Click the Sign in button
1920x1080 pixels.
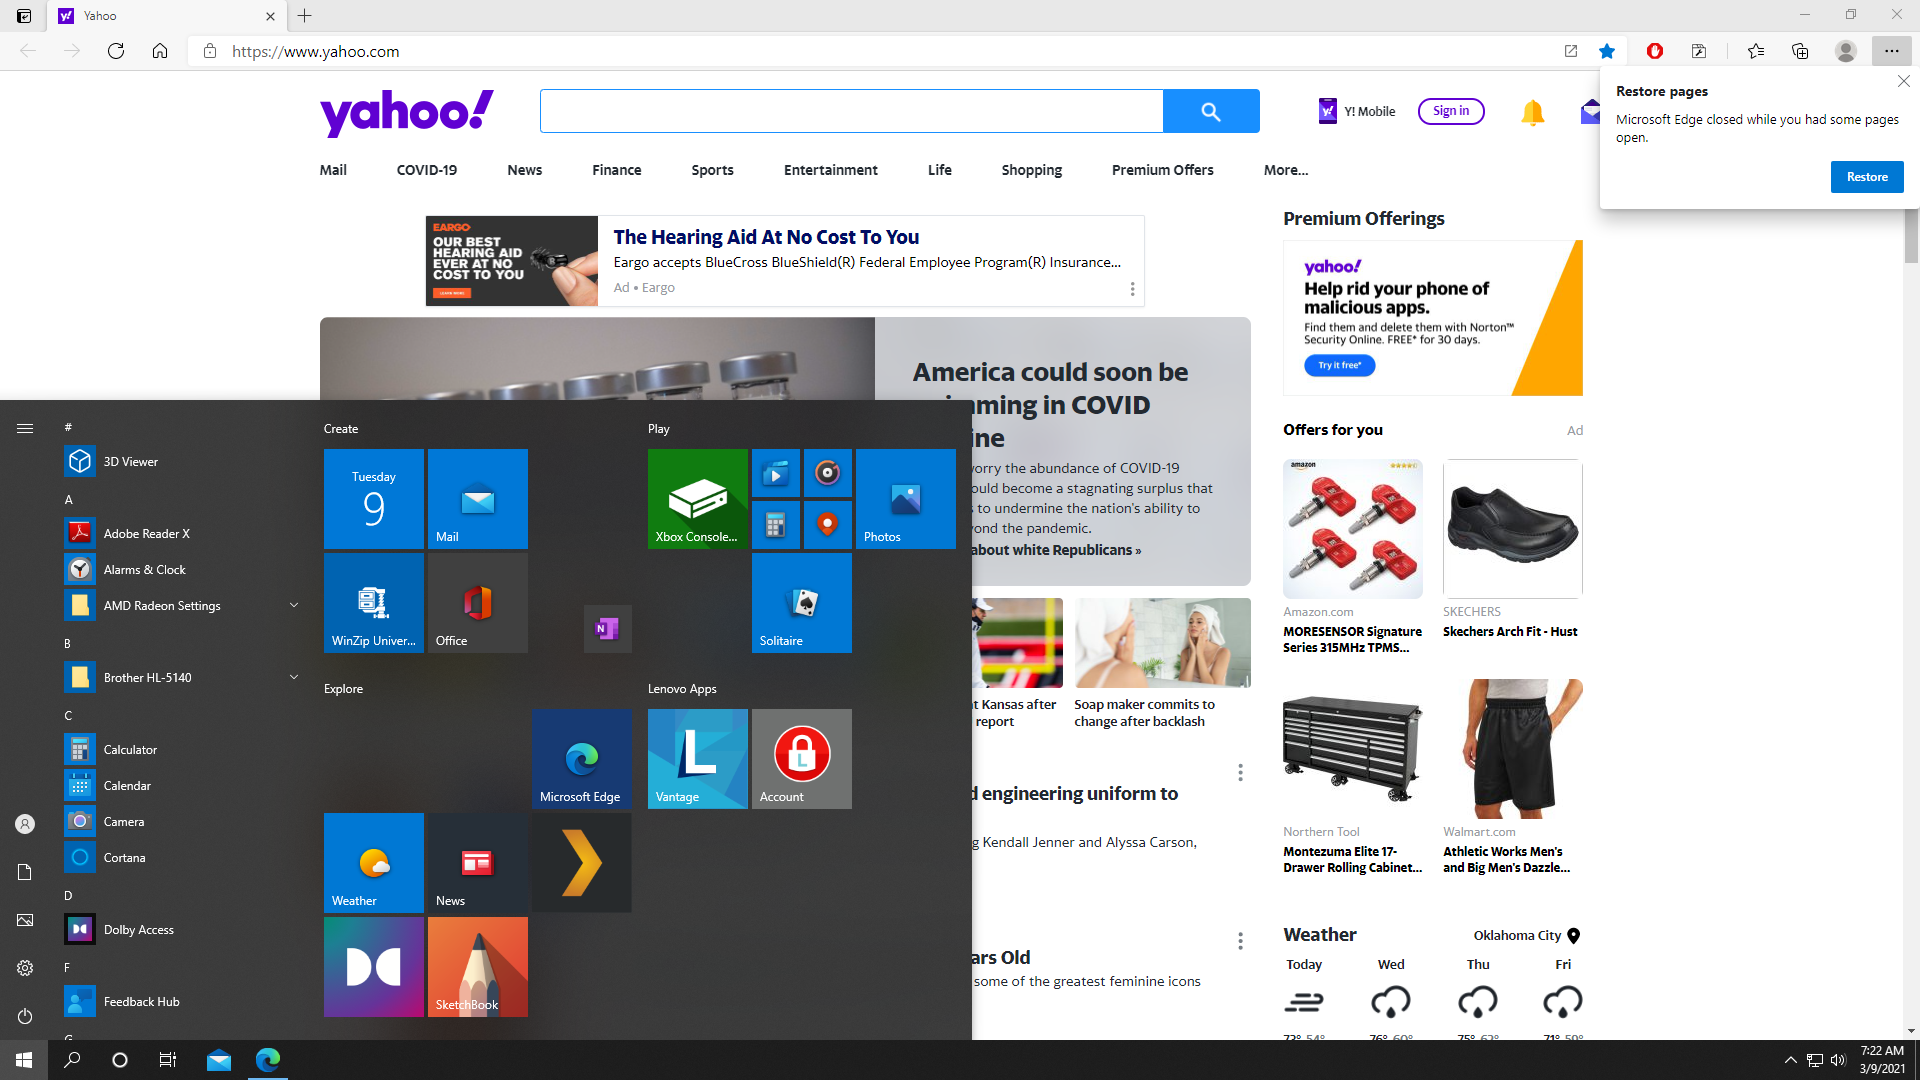[x=1450, y=111]
